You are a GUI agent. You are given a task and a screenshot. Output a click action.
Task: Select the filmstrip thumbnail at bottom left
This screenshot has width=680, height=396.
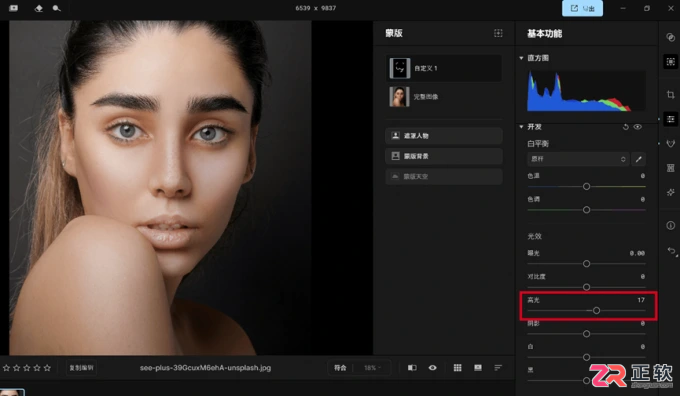[12, 393]
